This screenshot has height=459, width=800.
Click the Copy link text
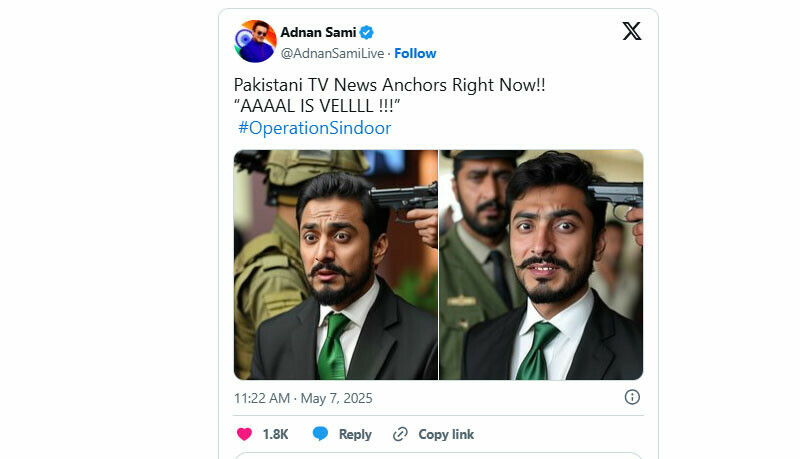coord(446,434)
